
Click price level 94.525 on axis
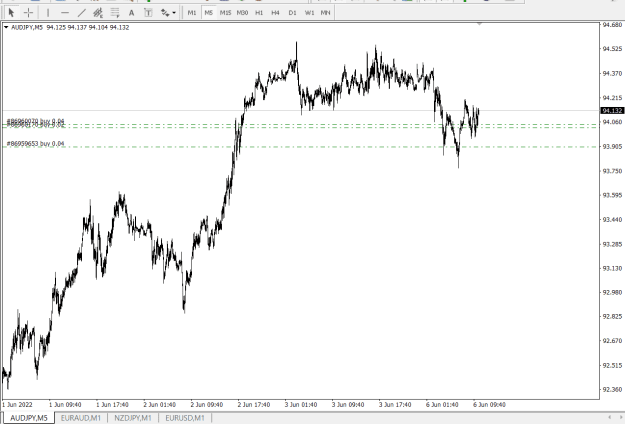pyautogui.click(x=612, y=49)
